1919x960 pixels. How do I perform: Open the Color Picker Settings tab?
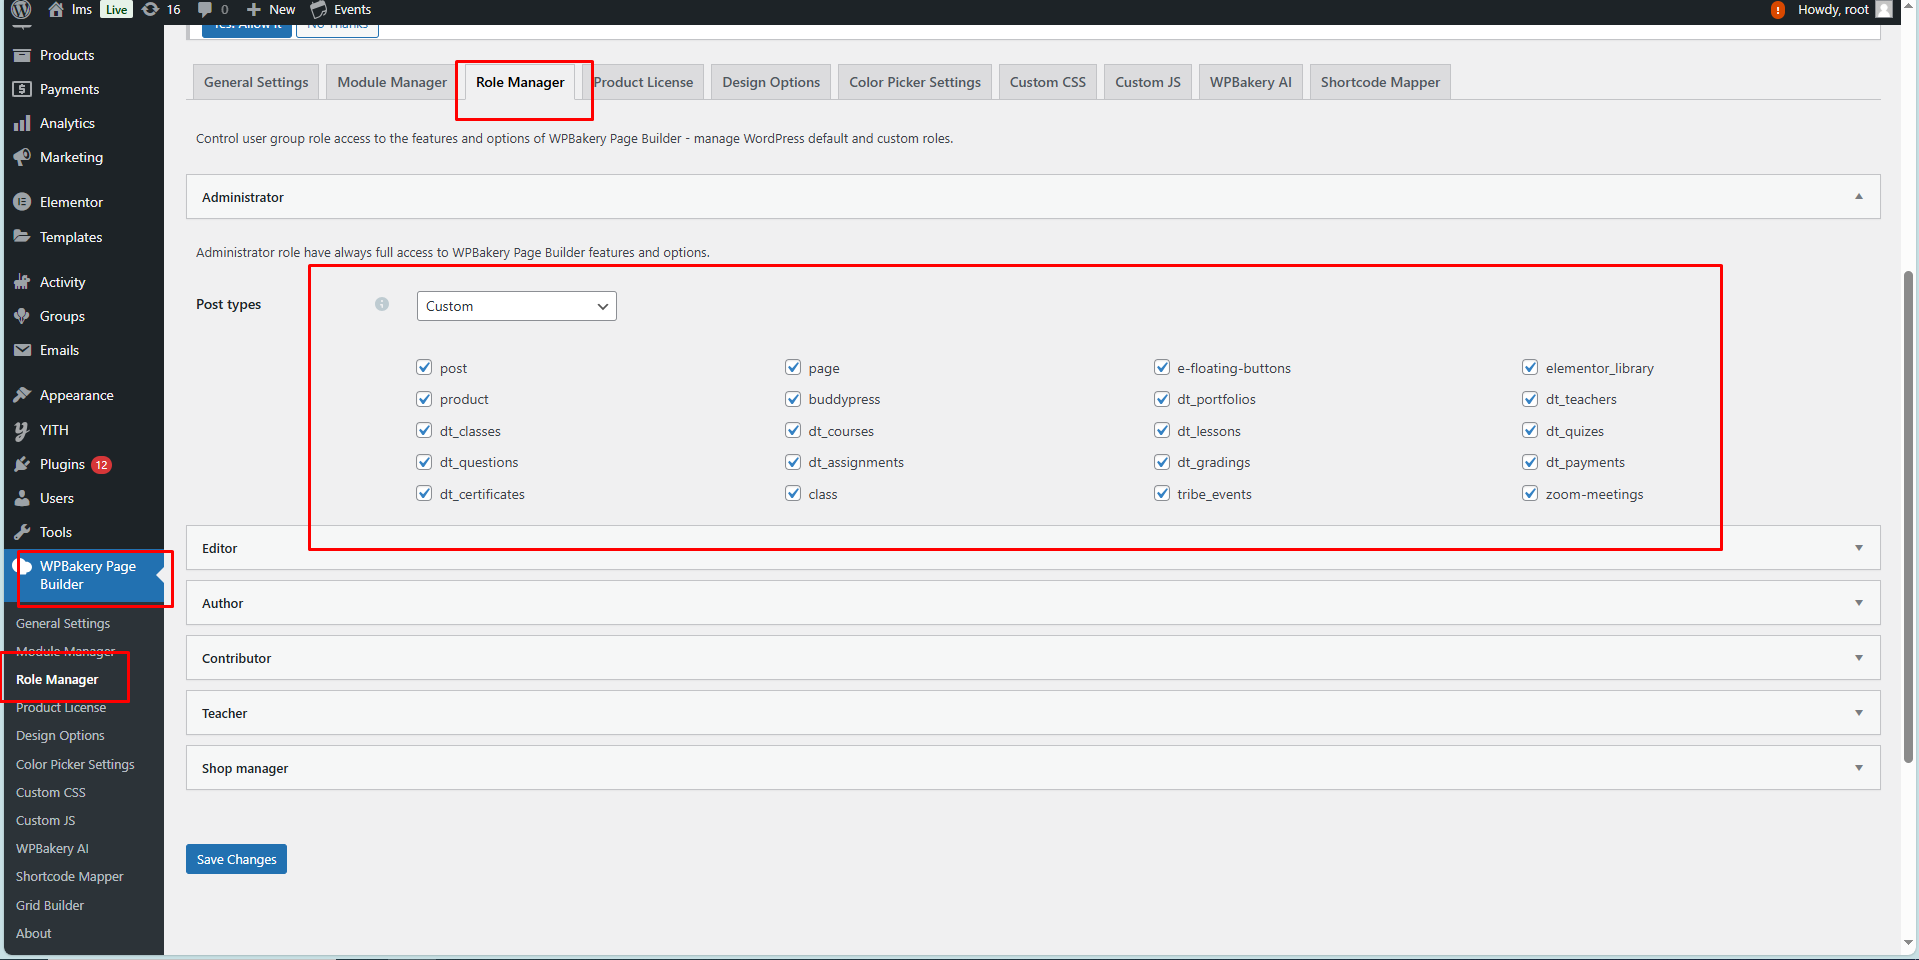915,82
